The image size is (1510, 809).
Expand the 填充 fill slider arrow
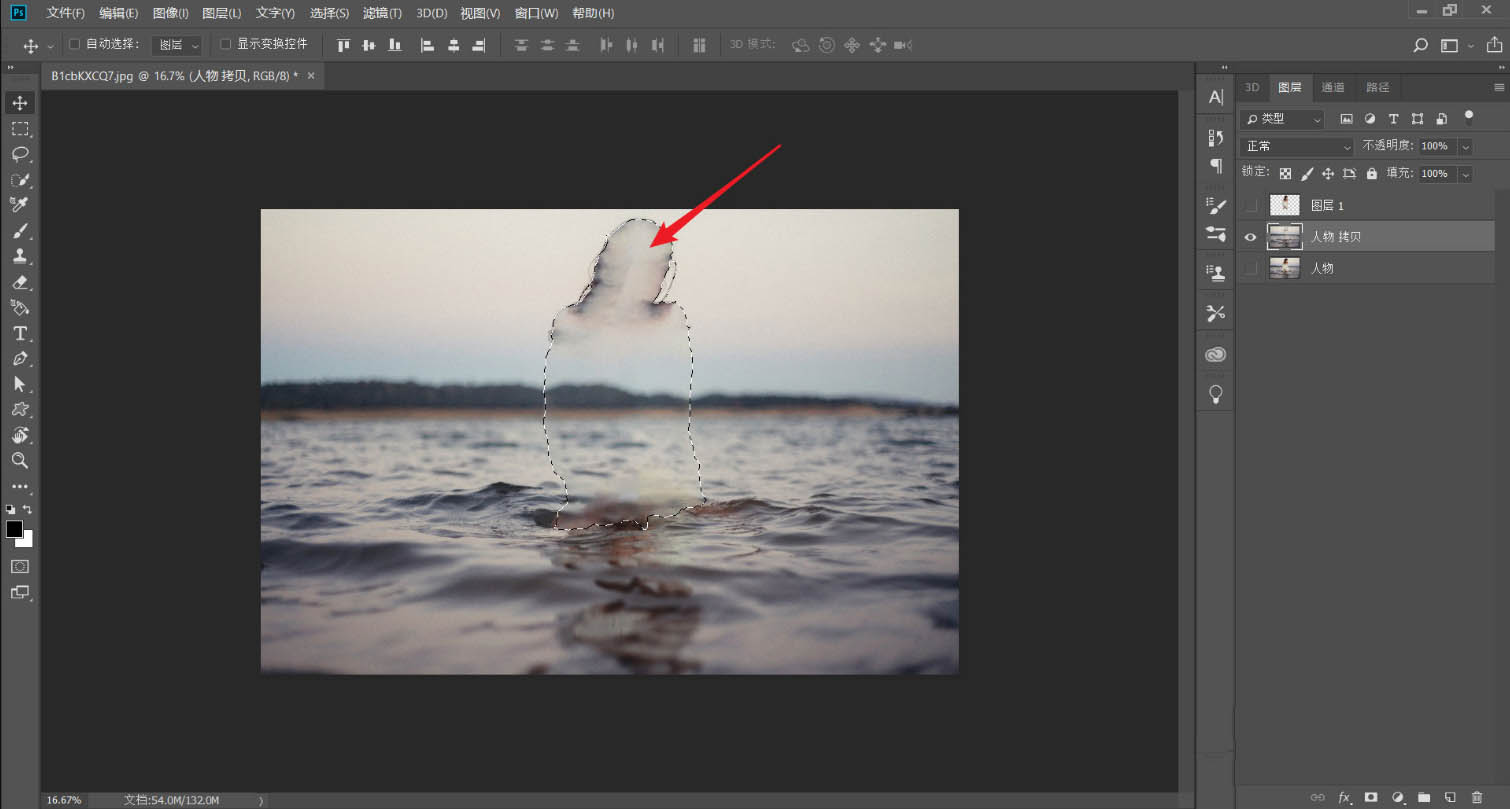coord(1465,174)
